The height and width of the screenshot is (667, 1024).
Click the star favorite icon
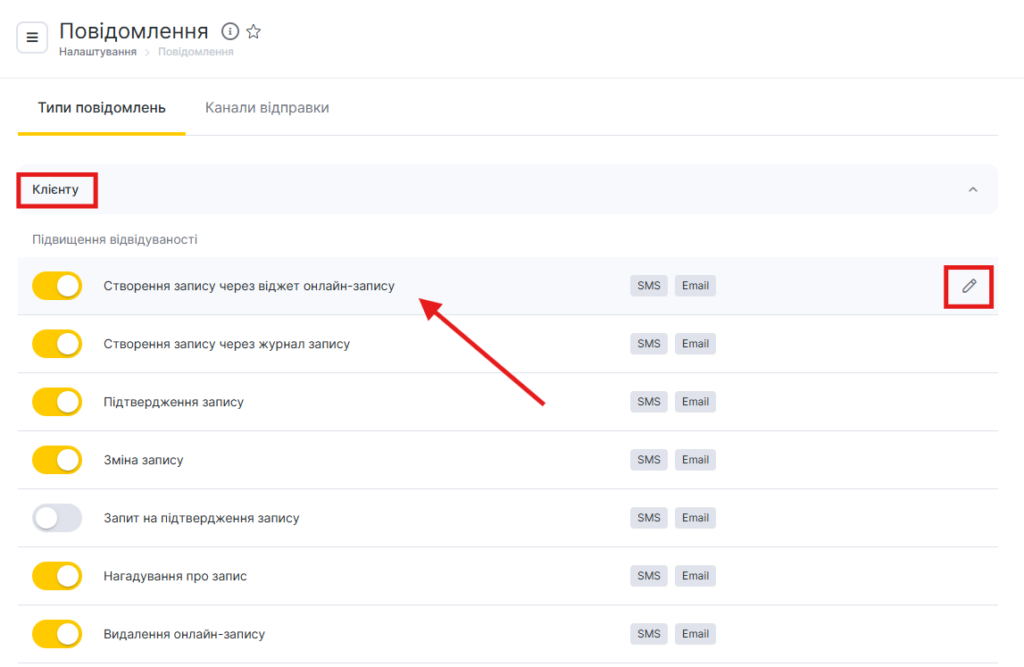coord(253,32)
